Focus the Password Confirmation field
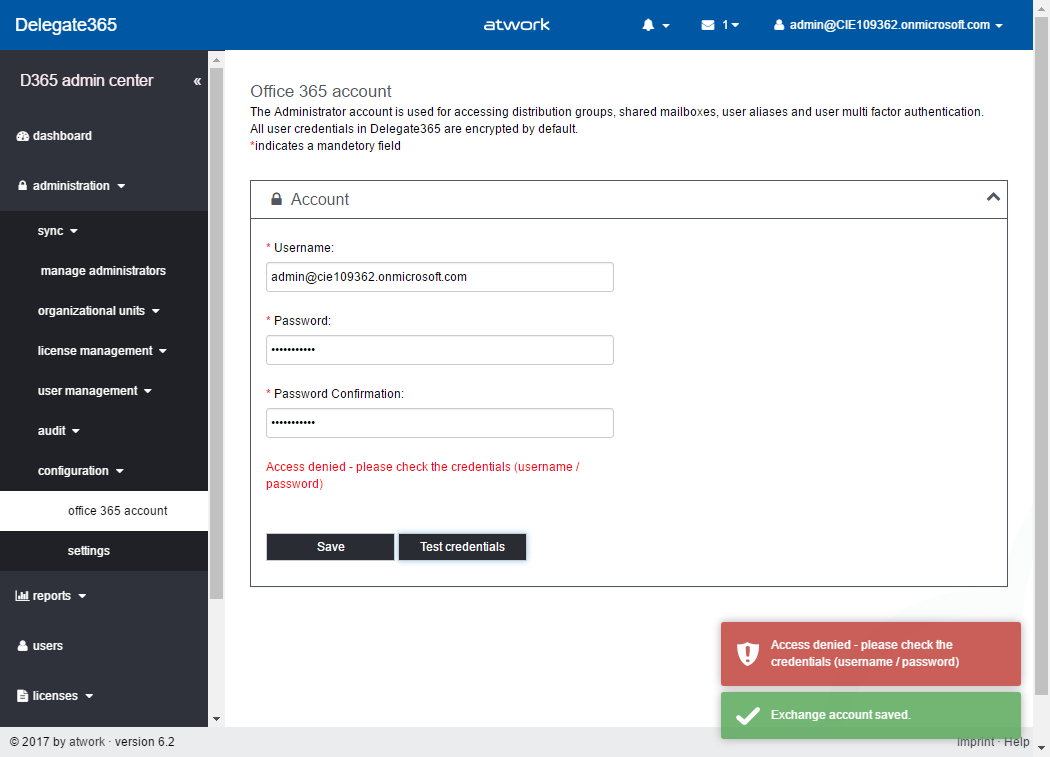Image resolution: width=1050 pixels, height=757 pixels. 439,423
